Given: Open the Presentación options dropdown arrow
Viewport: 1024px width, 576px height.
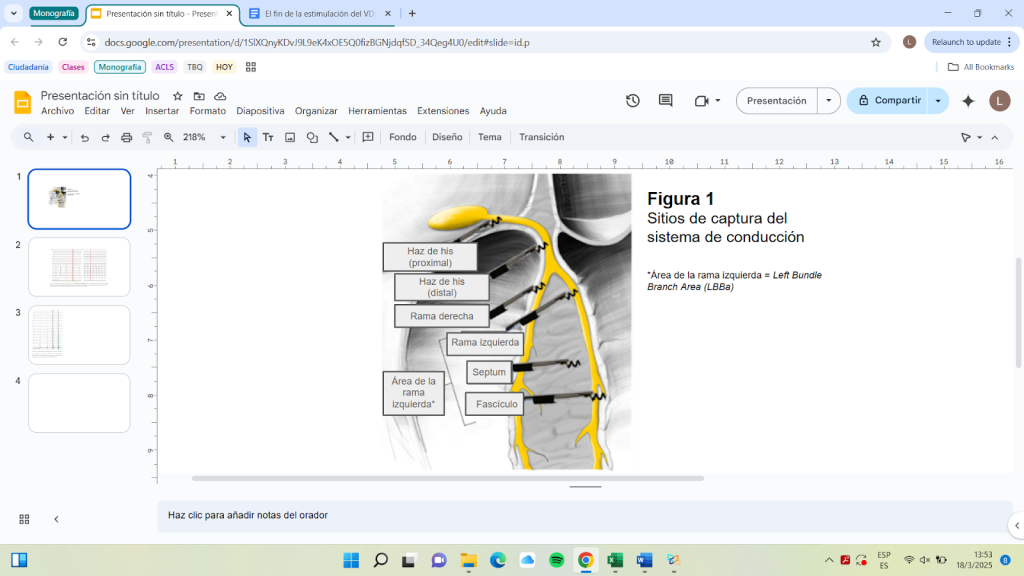Looking at the screenshot, I should (829, 101).
